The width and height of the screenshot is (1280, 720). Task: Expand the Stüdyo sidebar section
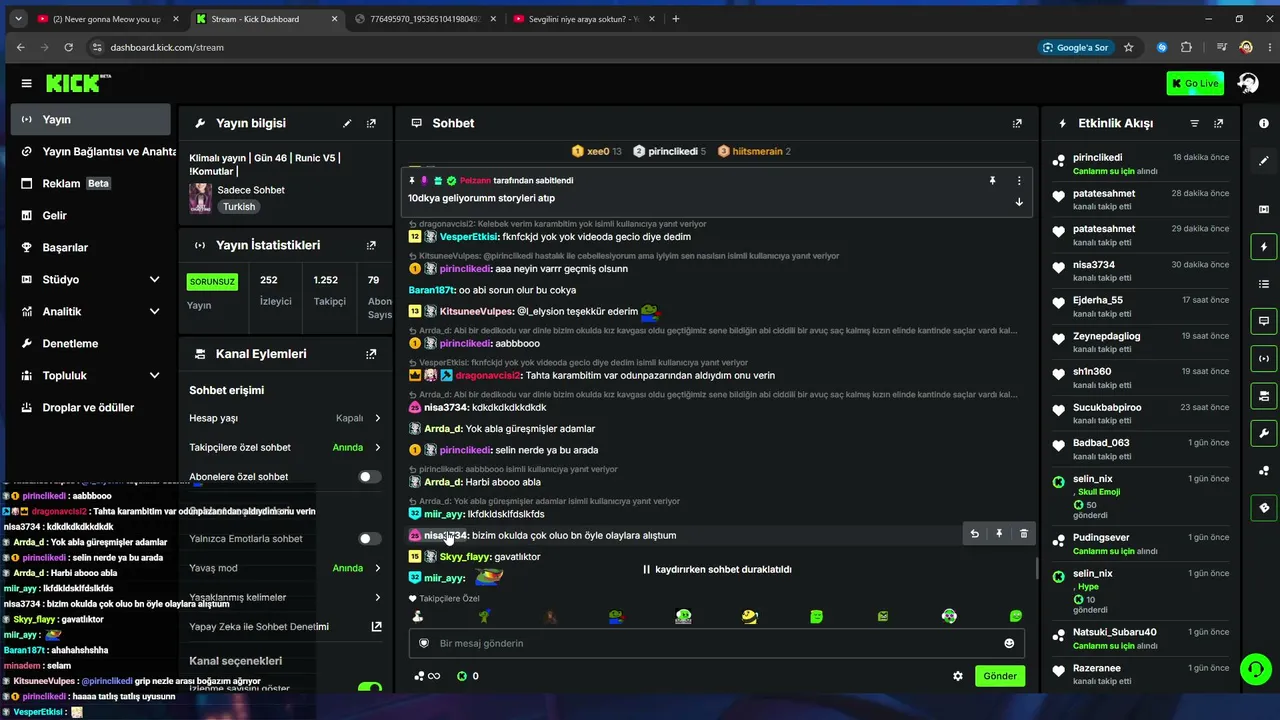(x=154, y=279)
